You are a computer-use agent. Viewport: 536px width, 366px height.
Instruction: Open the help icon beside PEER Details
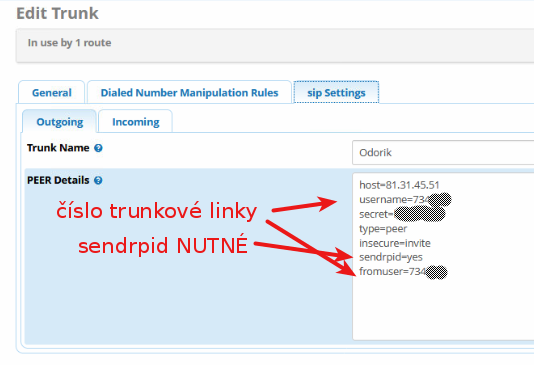click(98, 180)
